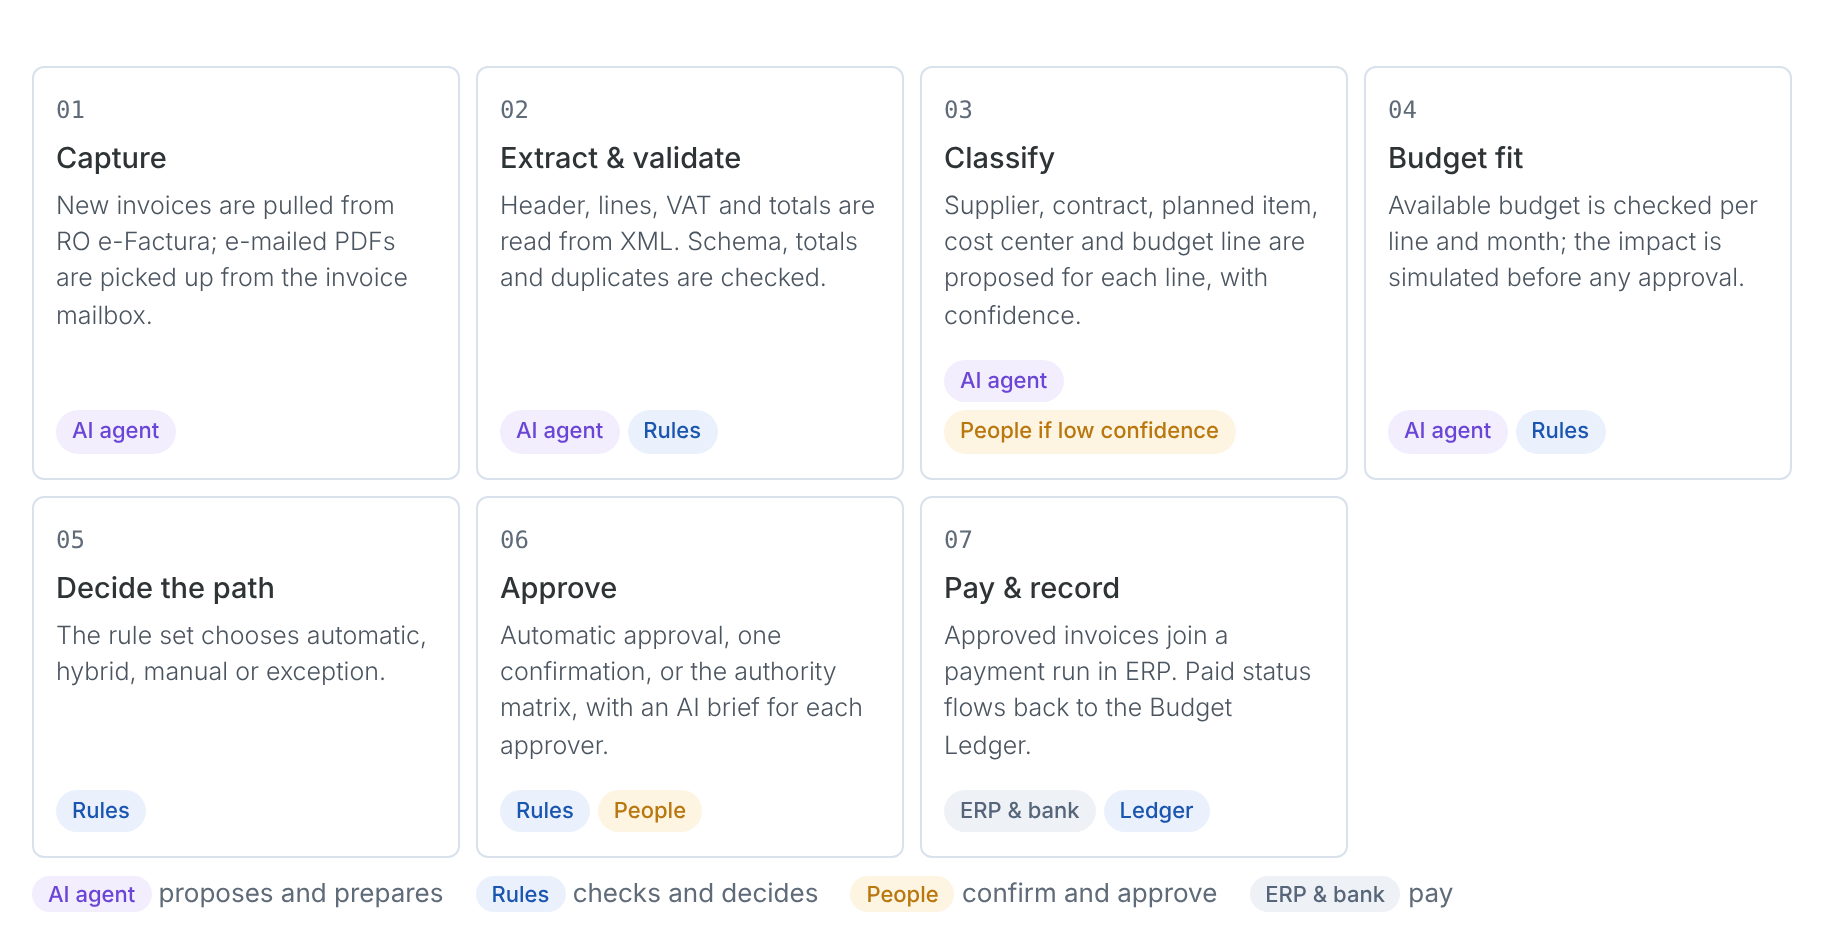Click the Rules tag on Extract & validate card
Screen dimensions: 1824x950
tap(672, 431)
